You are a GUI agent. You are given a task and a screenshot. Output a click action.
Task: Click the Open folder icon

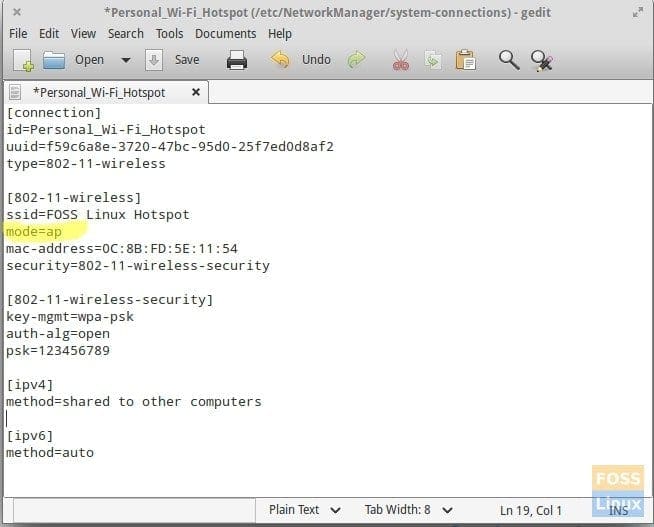pyautogui.click(x=54, y=60)
